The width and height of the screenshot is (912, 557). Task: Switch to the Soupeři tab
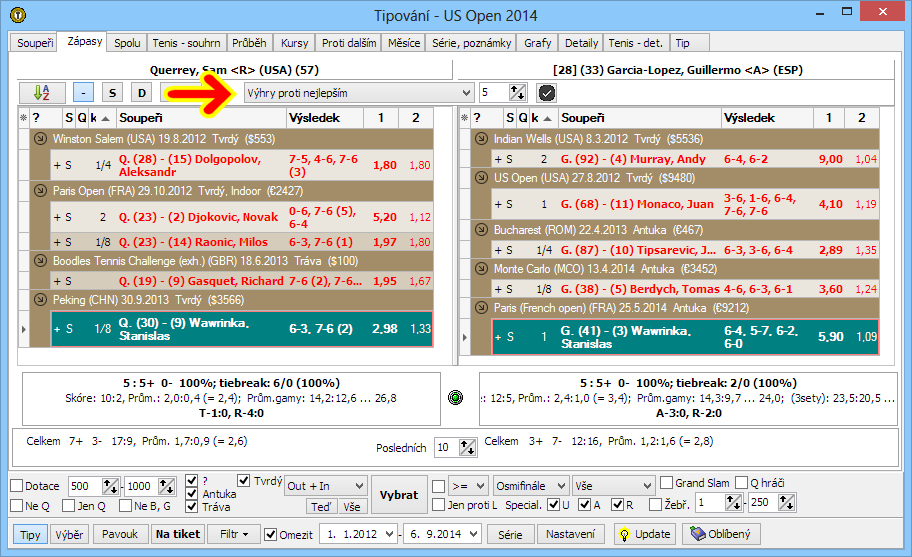point(35,43)
